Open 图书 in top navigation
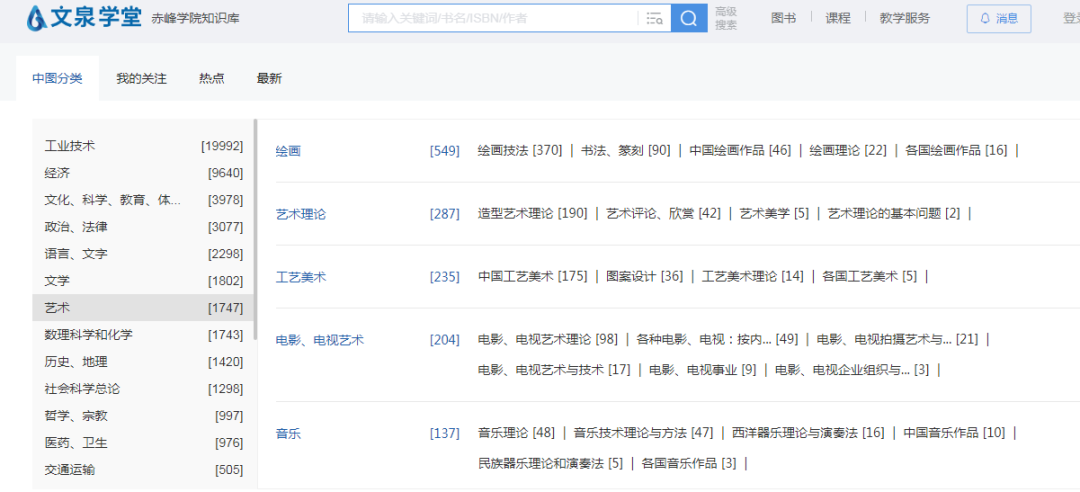Viewport: 1080px width, 492px height. click(784, 18)
